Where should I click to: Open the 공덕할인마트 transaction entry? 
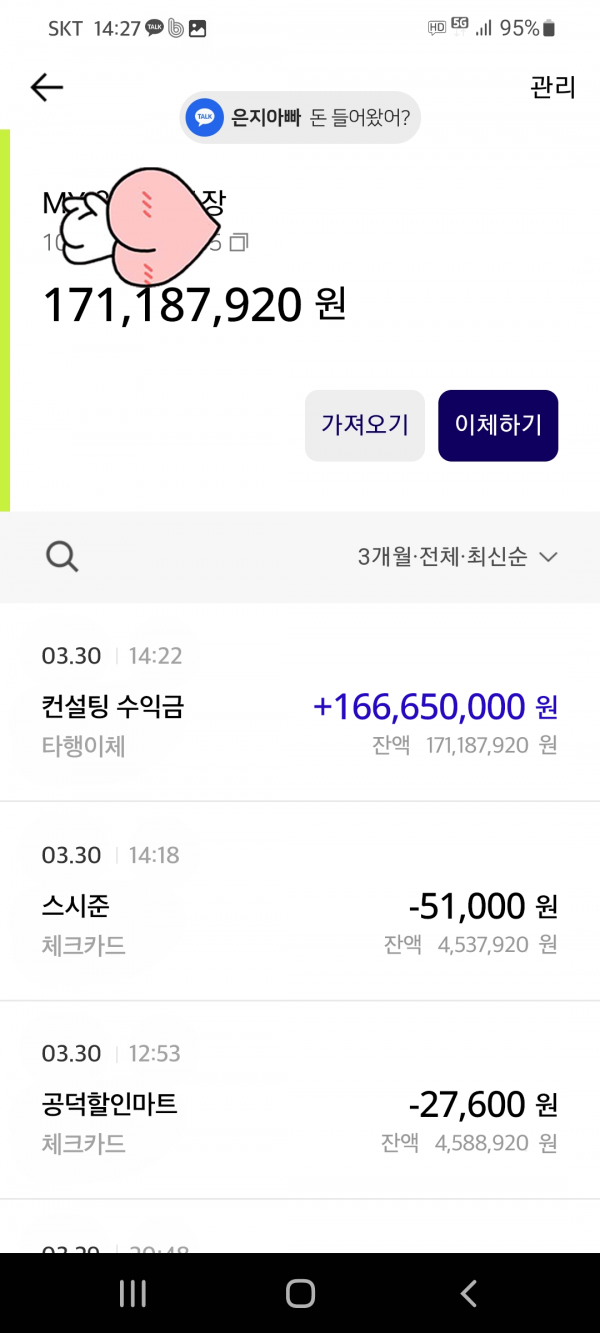[x=300, y=1100]
